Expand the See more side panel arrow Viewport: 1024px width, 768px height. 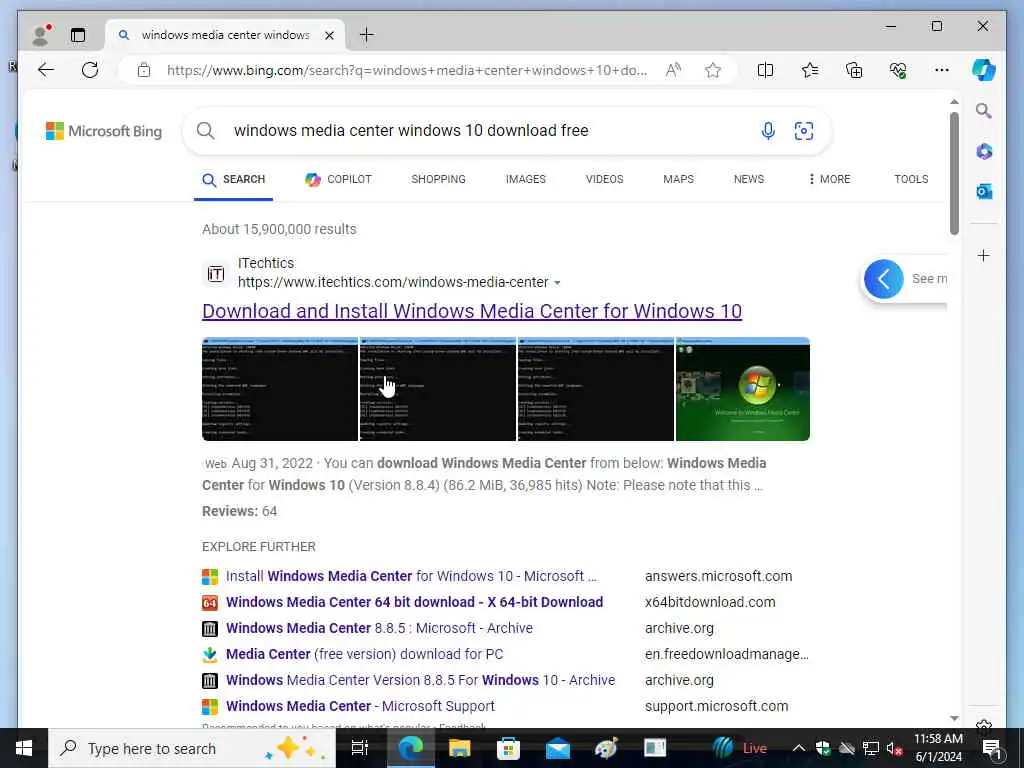[884, 279]
